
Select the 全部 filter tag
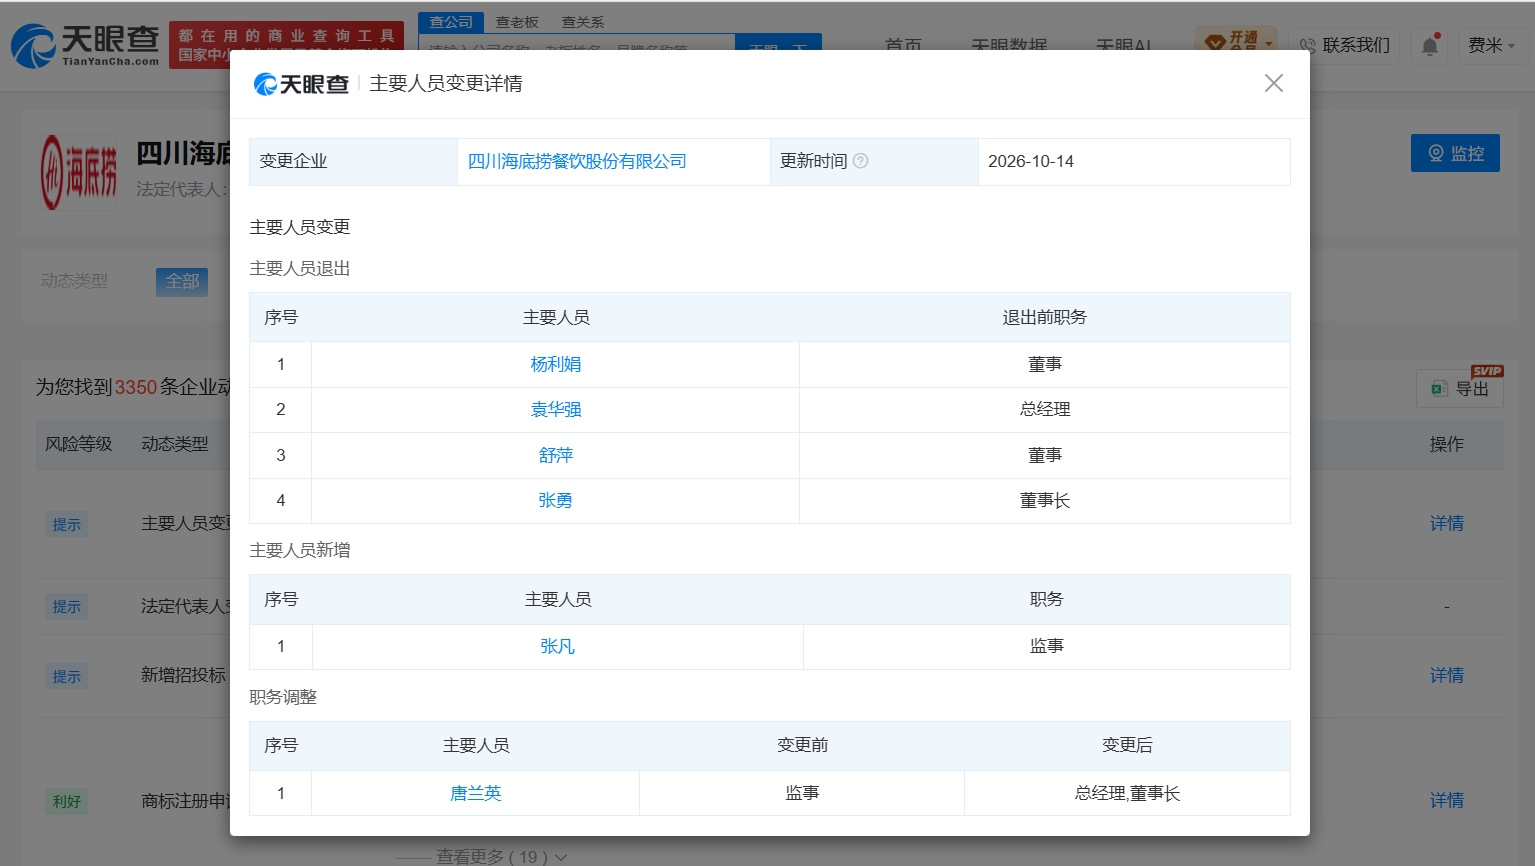[182, 281]
